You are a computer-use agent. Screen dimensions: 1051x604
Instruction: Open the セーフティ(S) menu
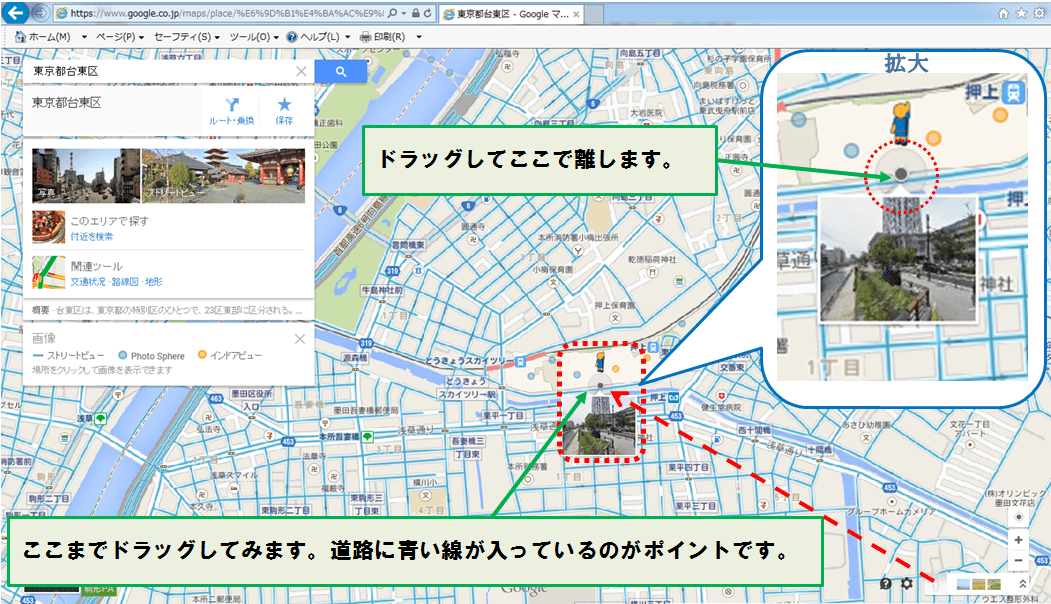click(186, 37)
